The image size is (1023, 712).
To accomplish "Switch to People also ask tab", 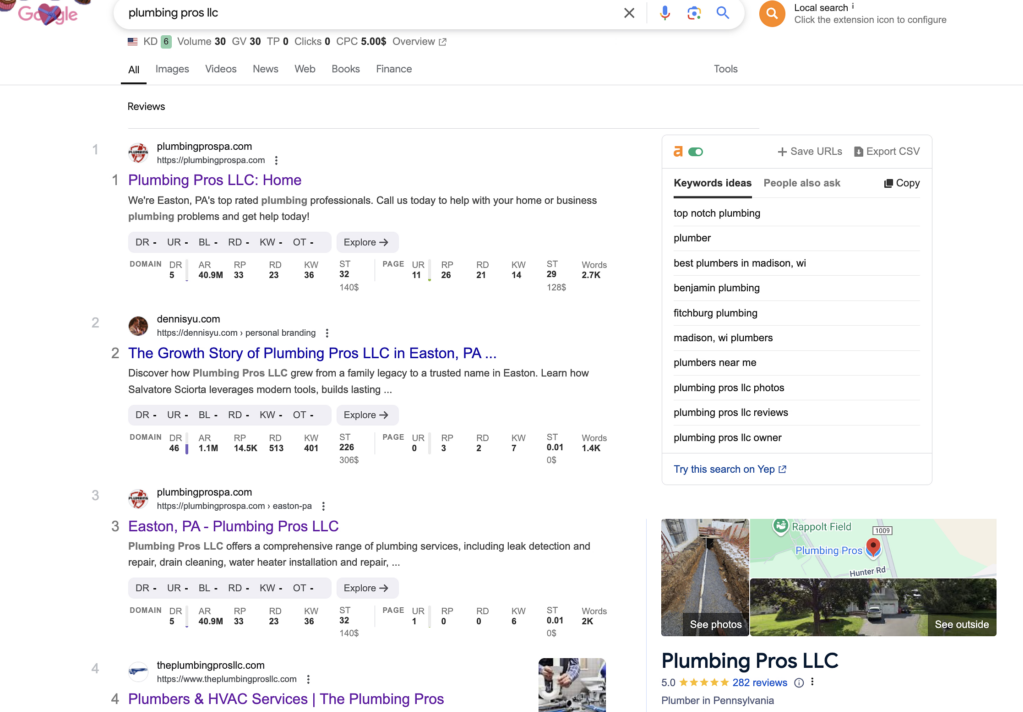I will click(802, 183).
